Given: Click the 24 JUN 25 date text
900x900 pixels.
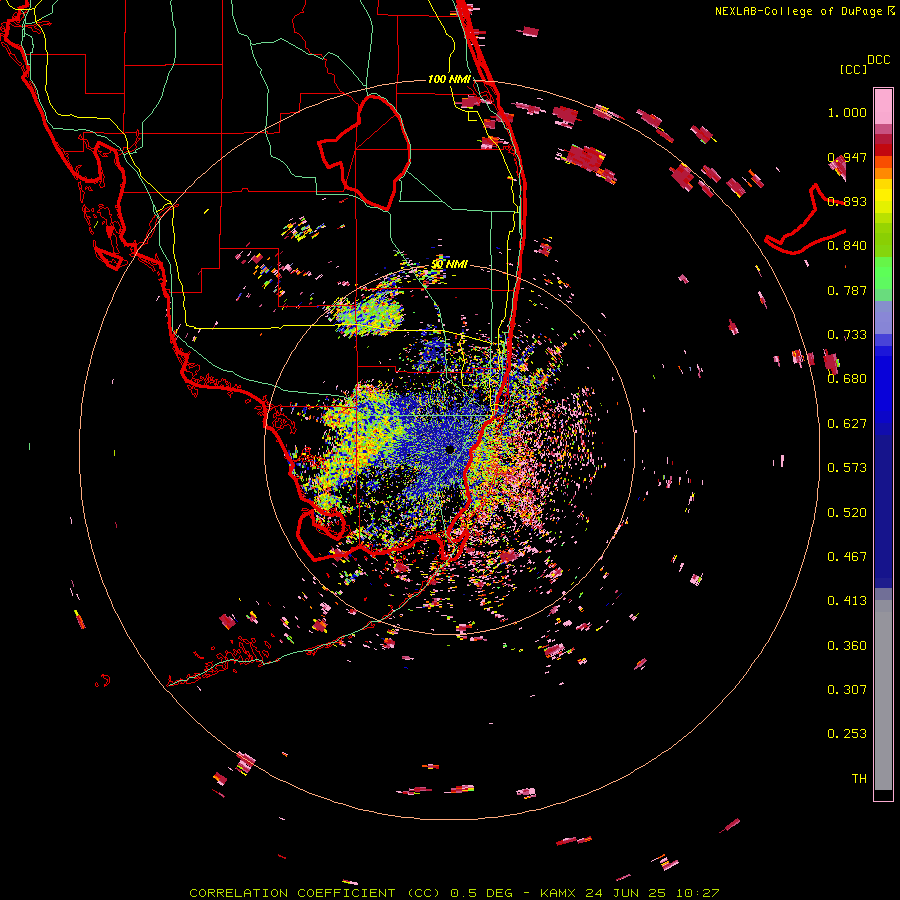Looking at the screenshot, I should [627, 893].
